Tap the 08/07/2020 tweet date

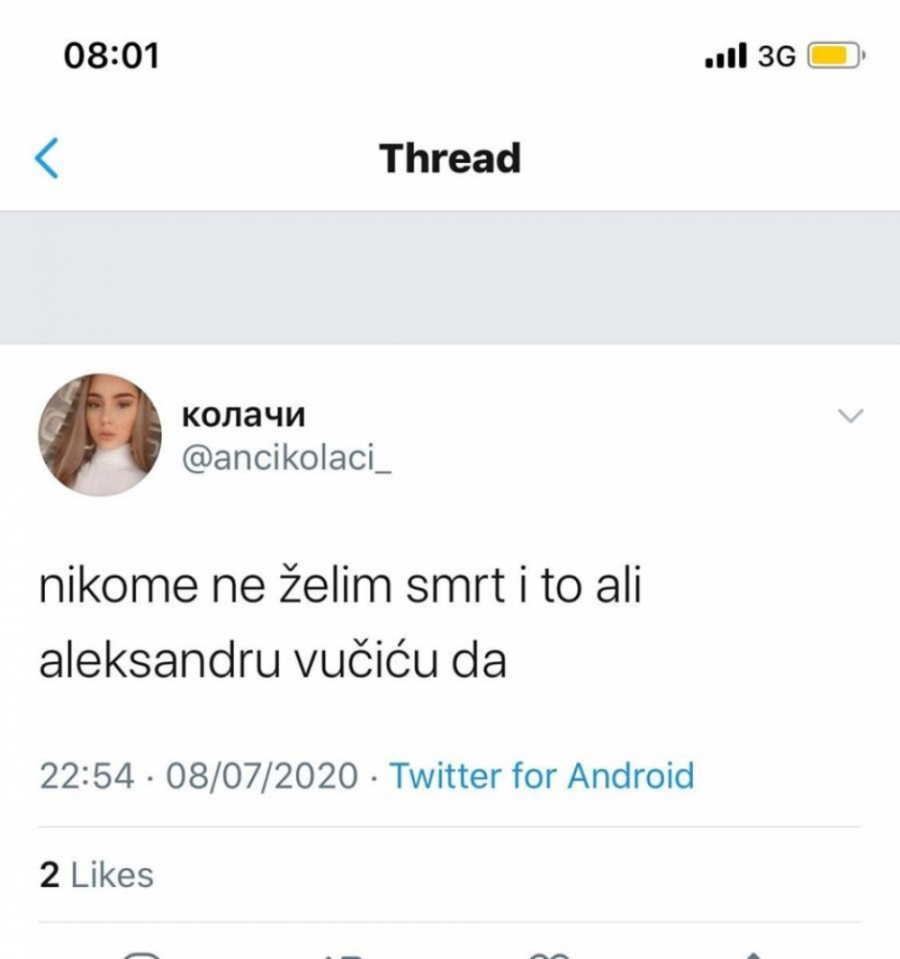pyautogui.click(x=264, y=776)
